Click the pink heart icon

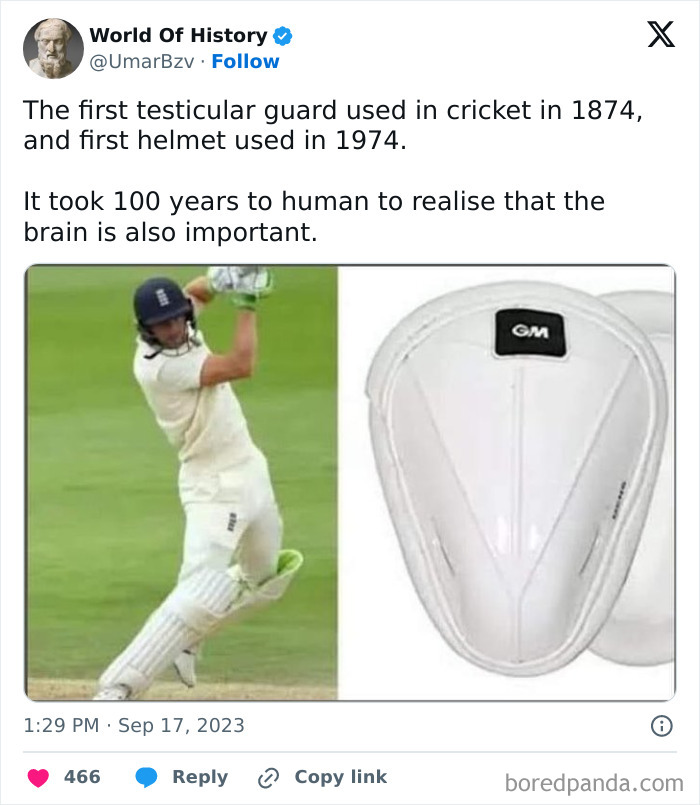coord(39,777)
